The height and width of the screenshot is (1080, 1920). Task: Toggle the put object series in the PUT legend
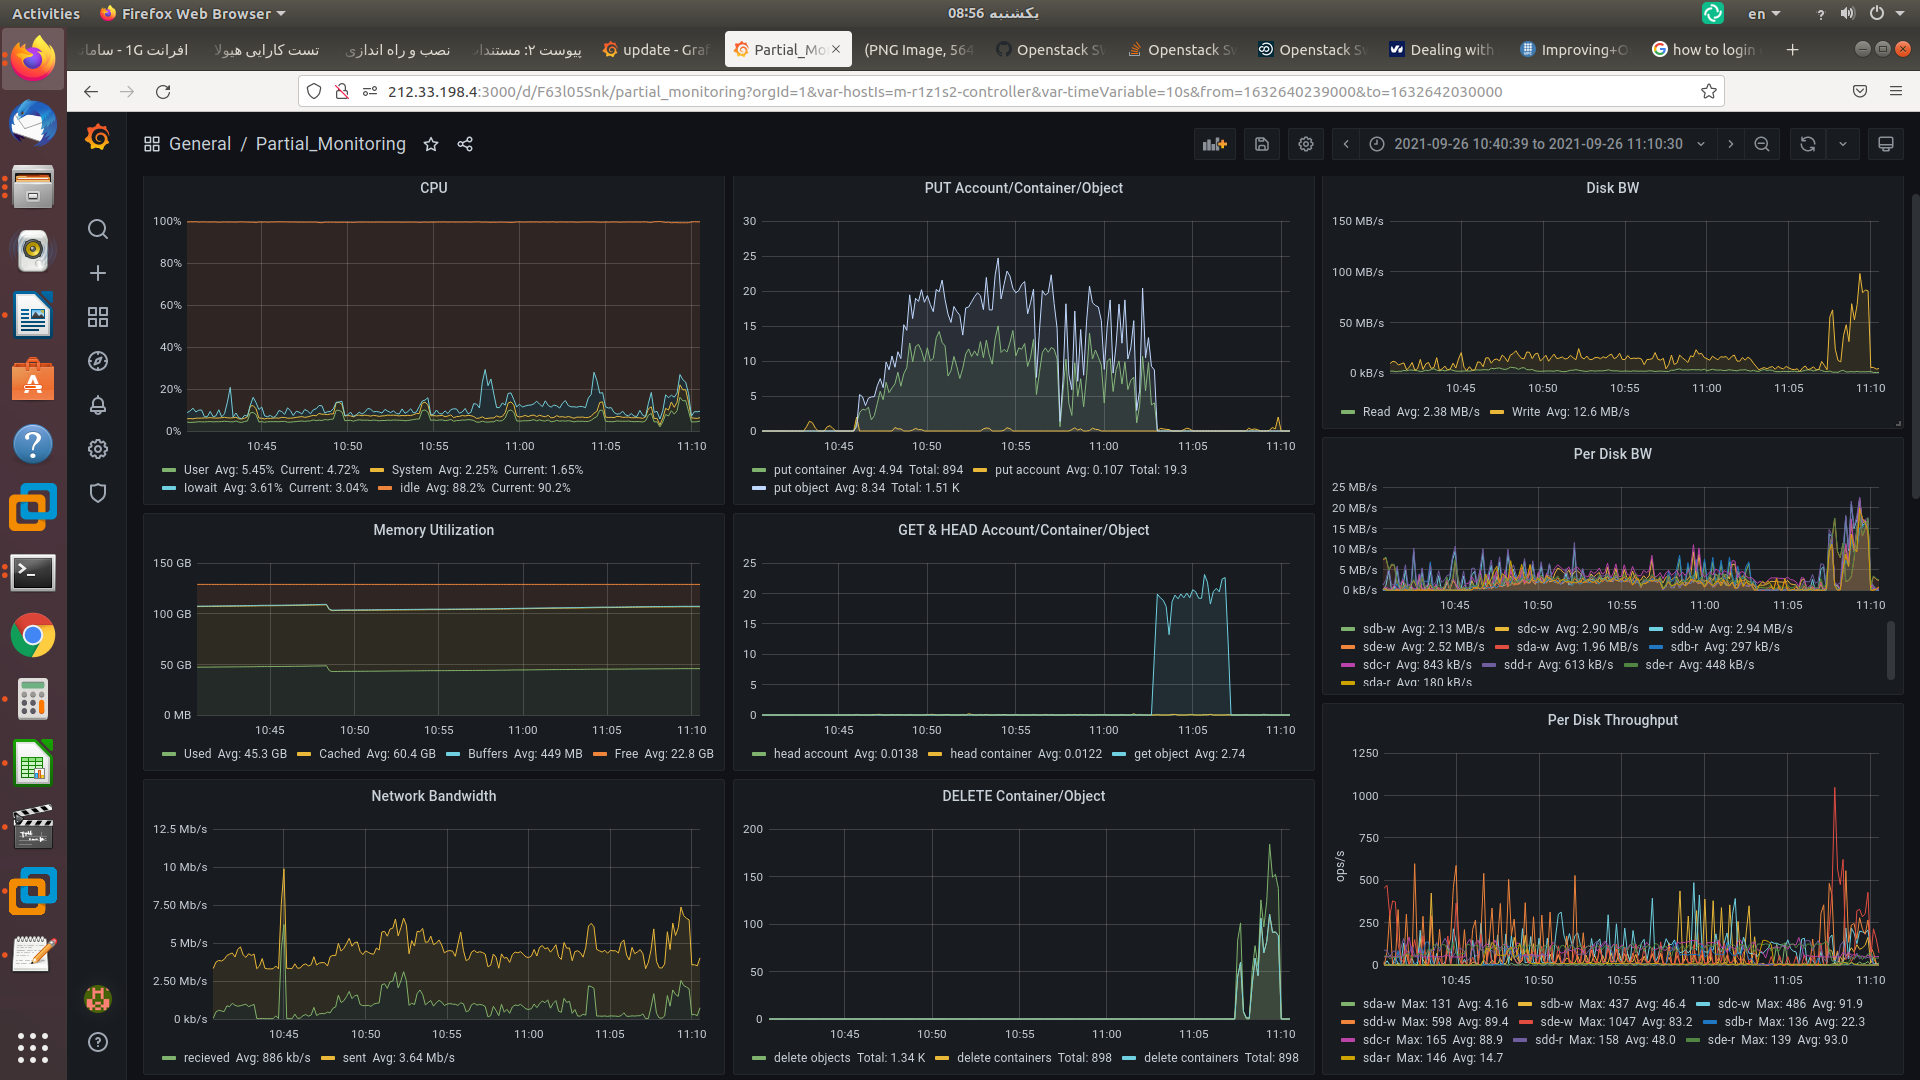(800, 488)
